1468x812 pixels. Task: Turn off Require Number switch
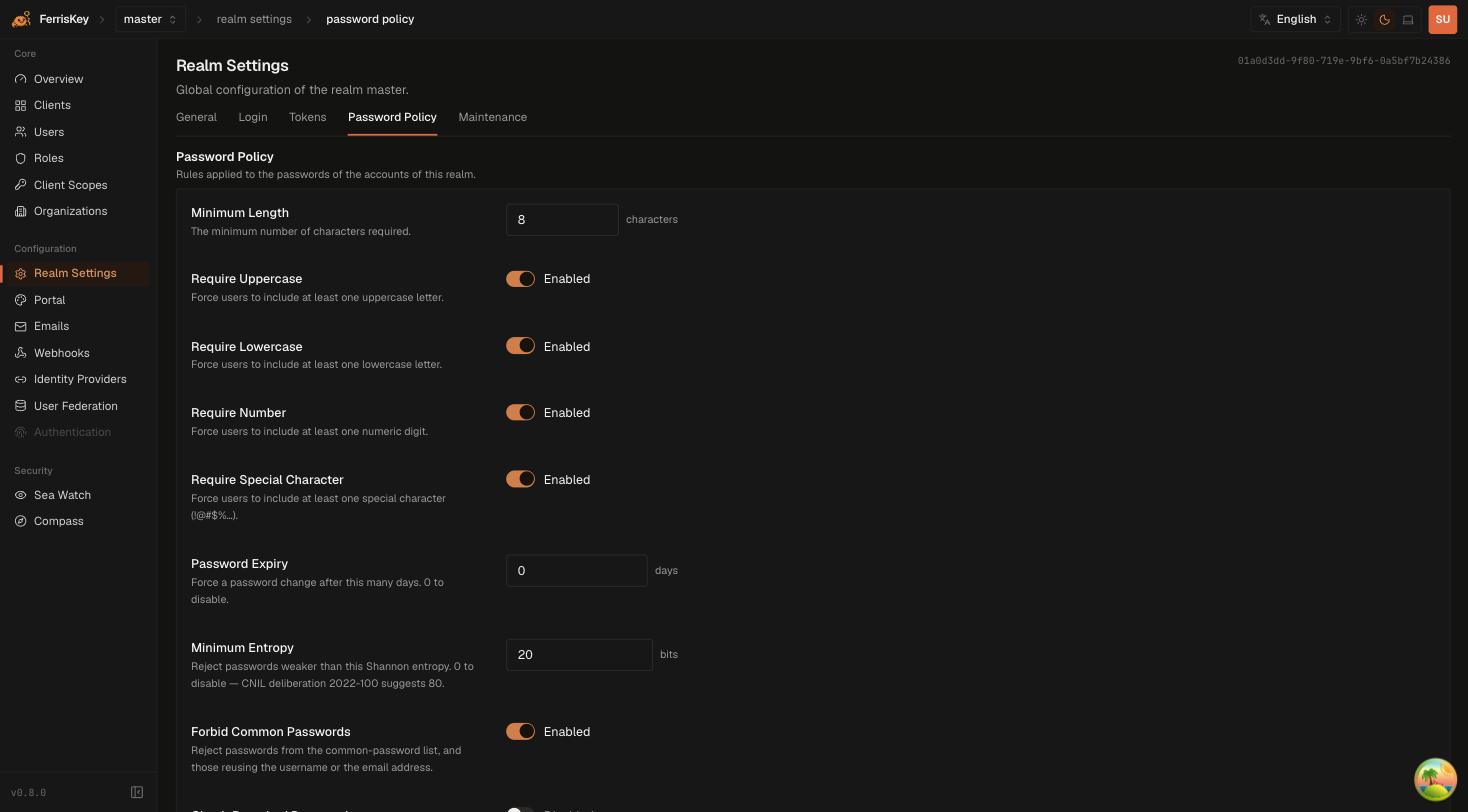pos(520,413)
